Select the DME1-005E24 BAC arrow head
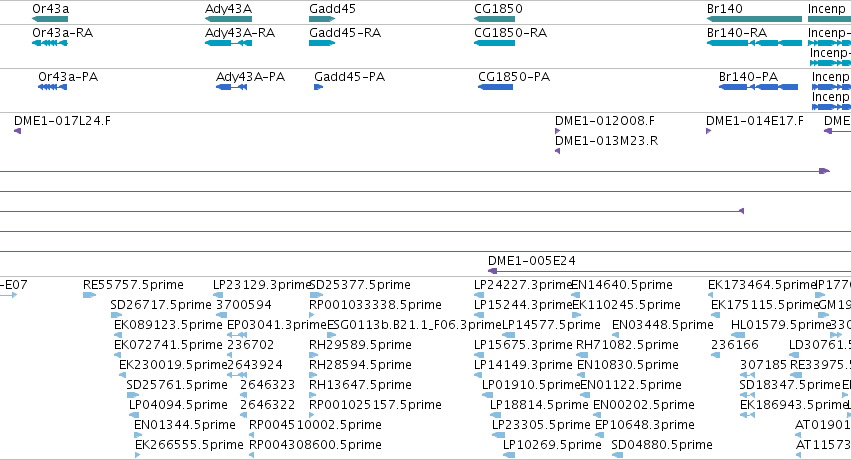This screenshot has width=851, height=460. click(492, 271)
